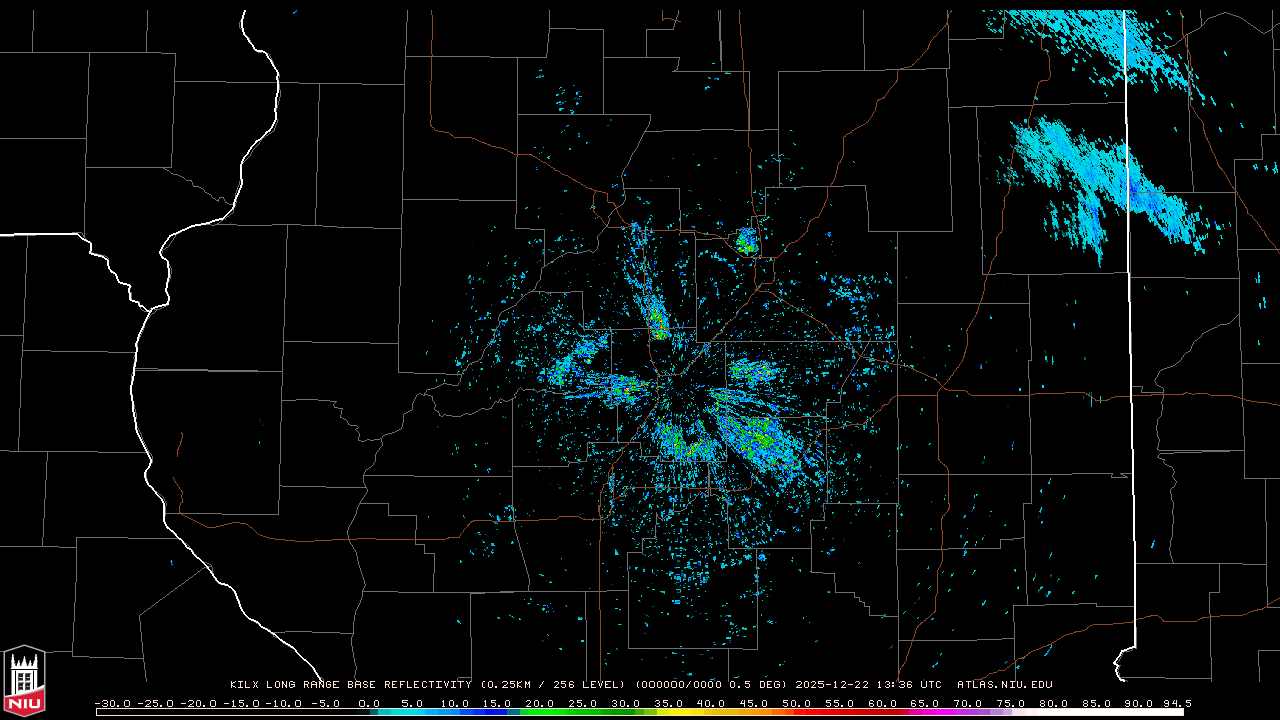1280x720 pixels.
Task: Select the 50.0 dBZ red color on scale
Action: pyautogui.click(x=796, y=712)
